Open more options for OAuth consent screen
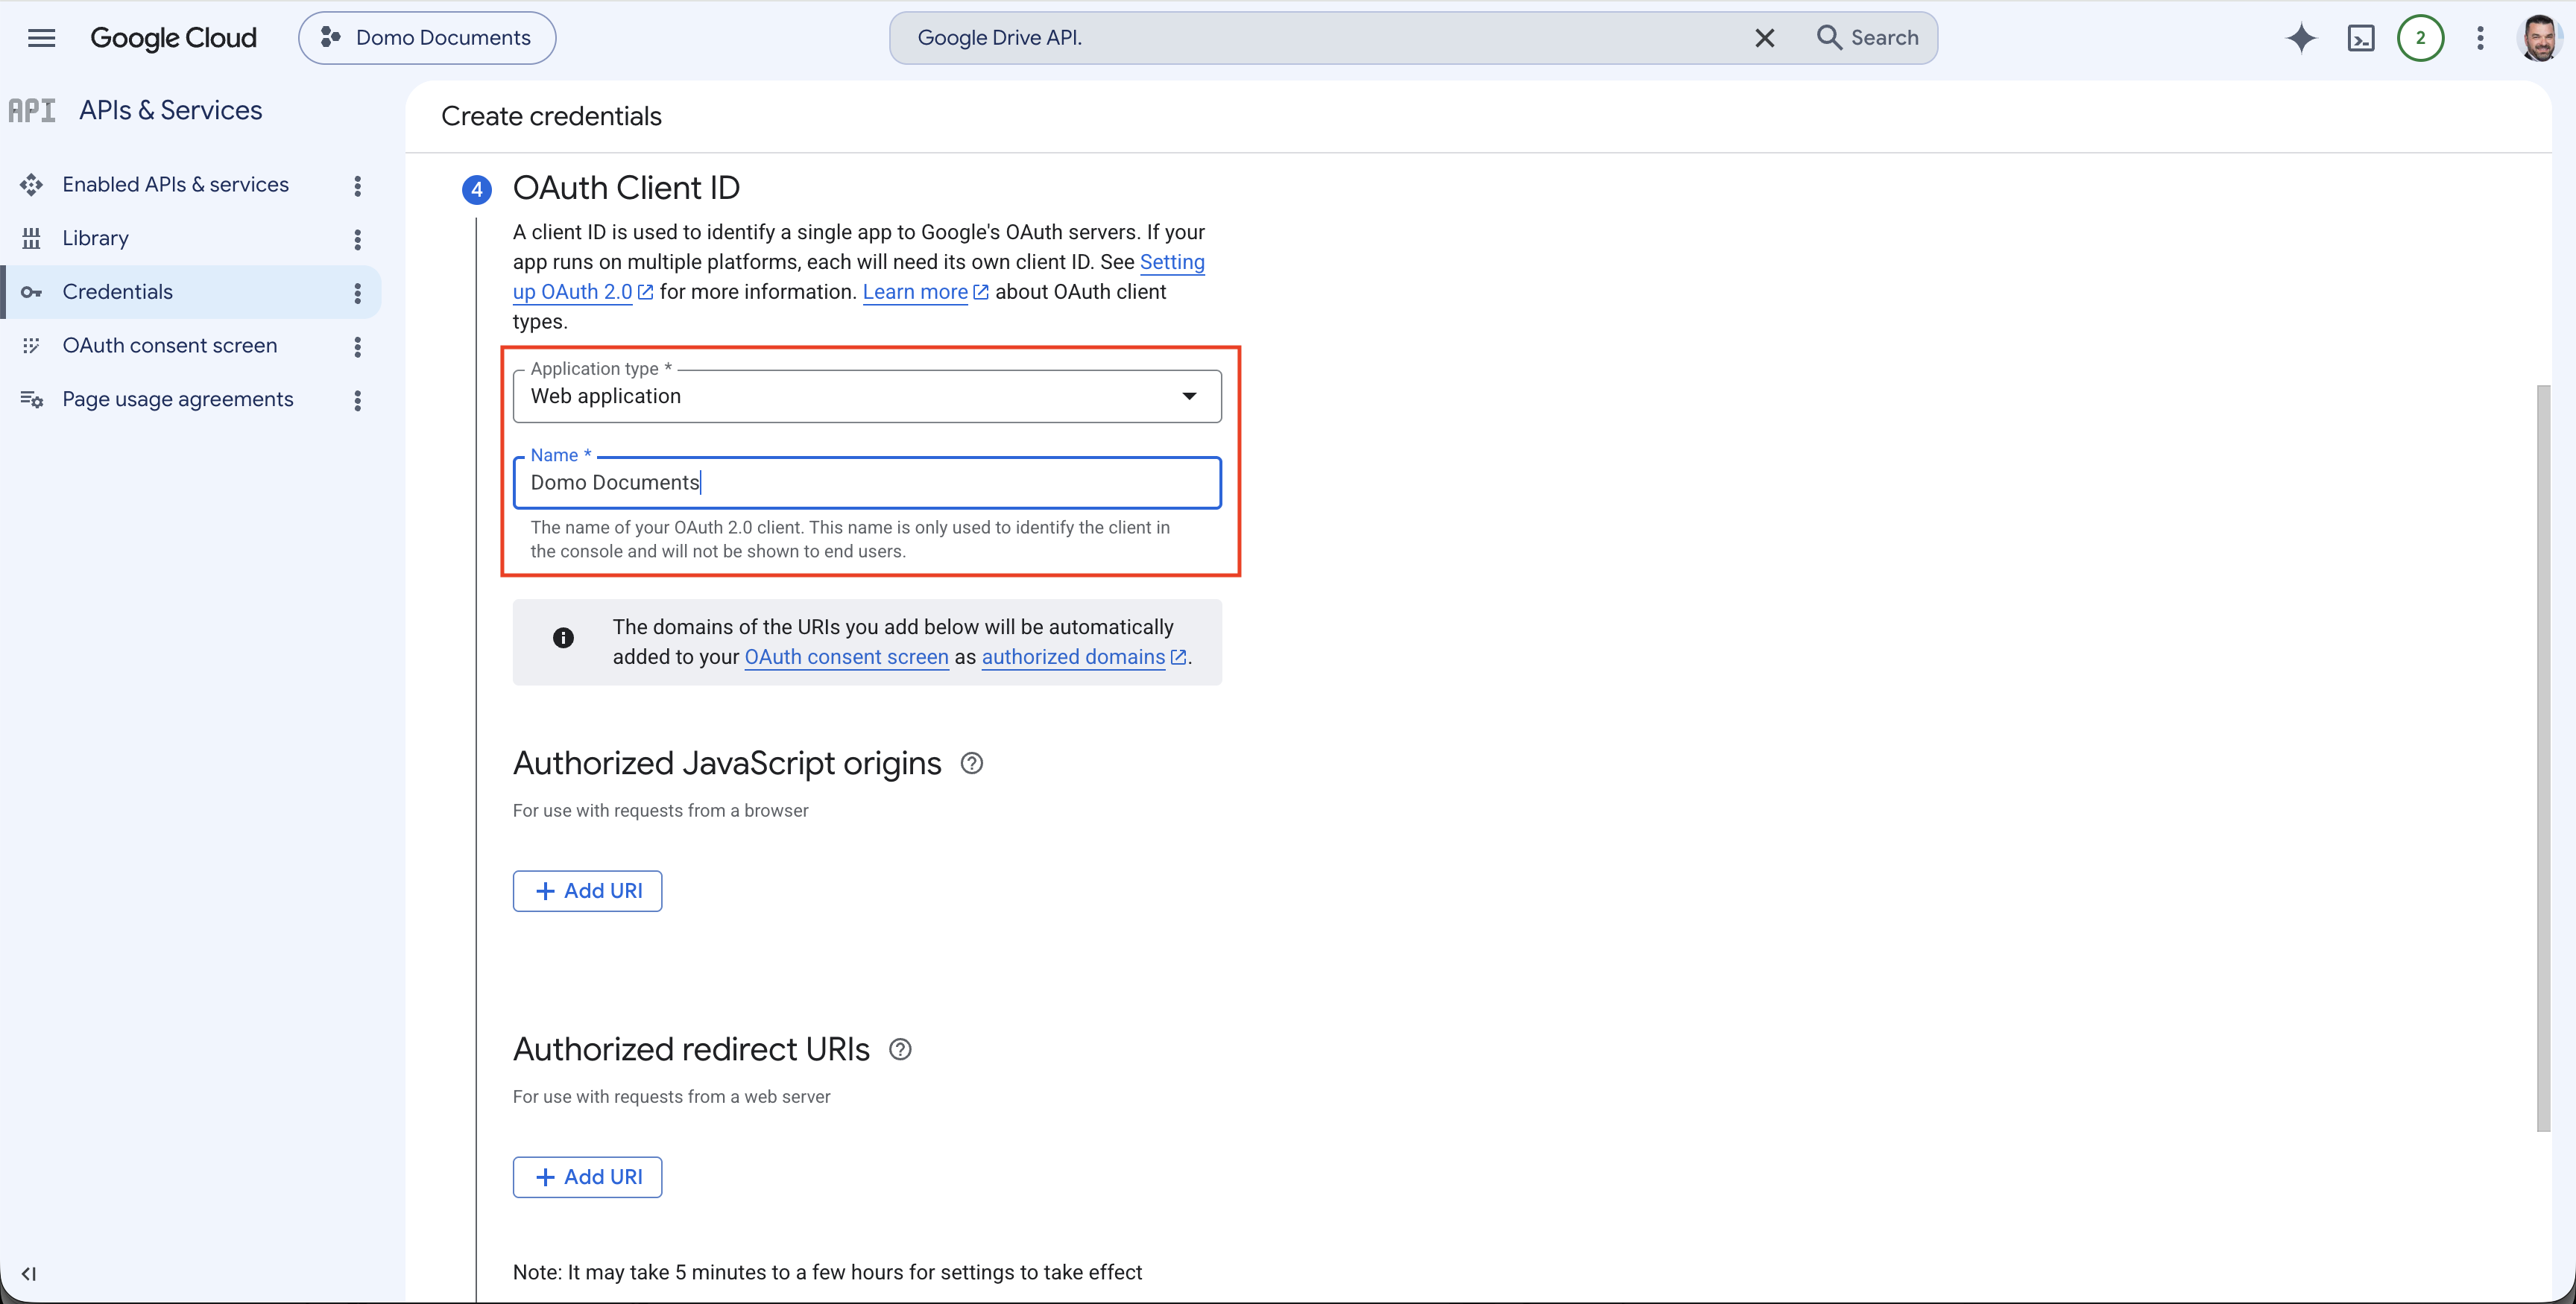The image size is (2576, 1304). pos(357,346)
